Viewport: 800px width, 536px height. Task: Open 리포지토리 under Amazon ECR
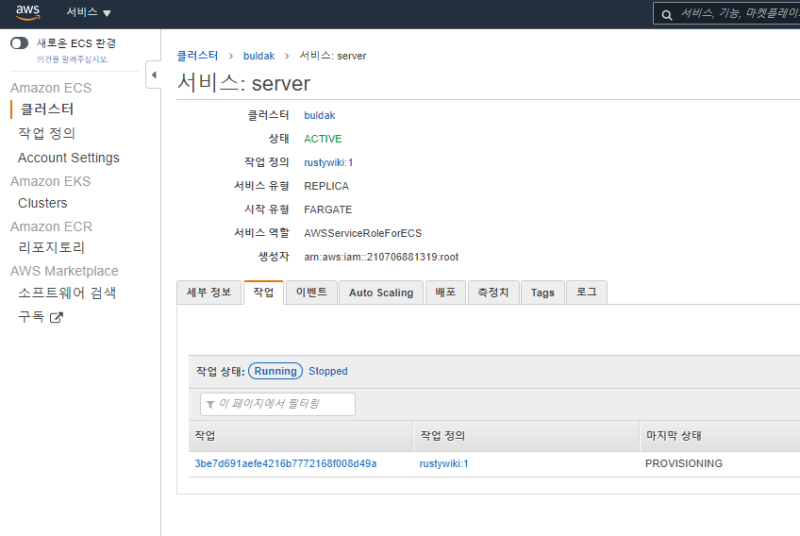point(52,247)
